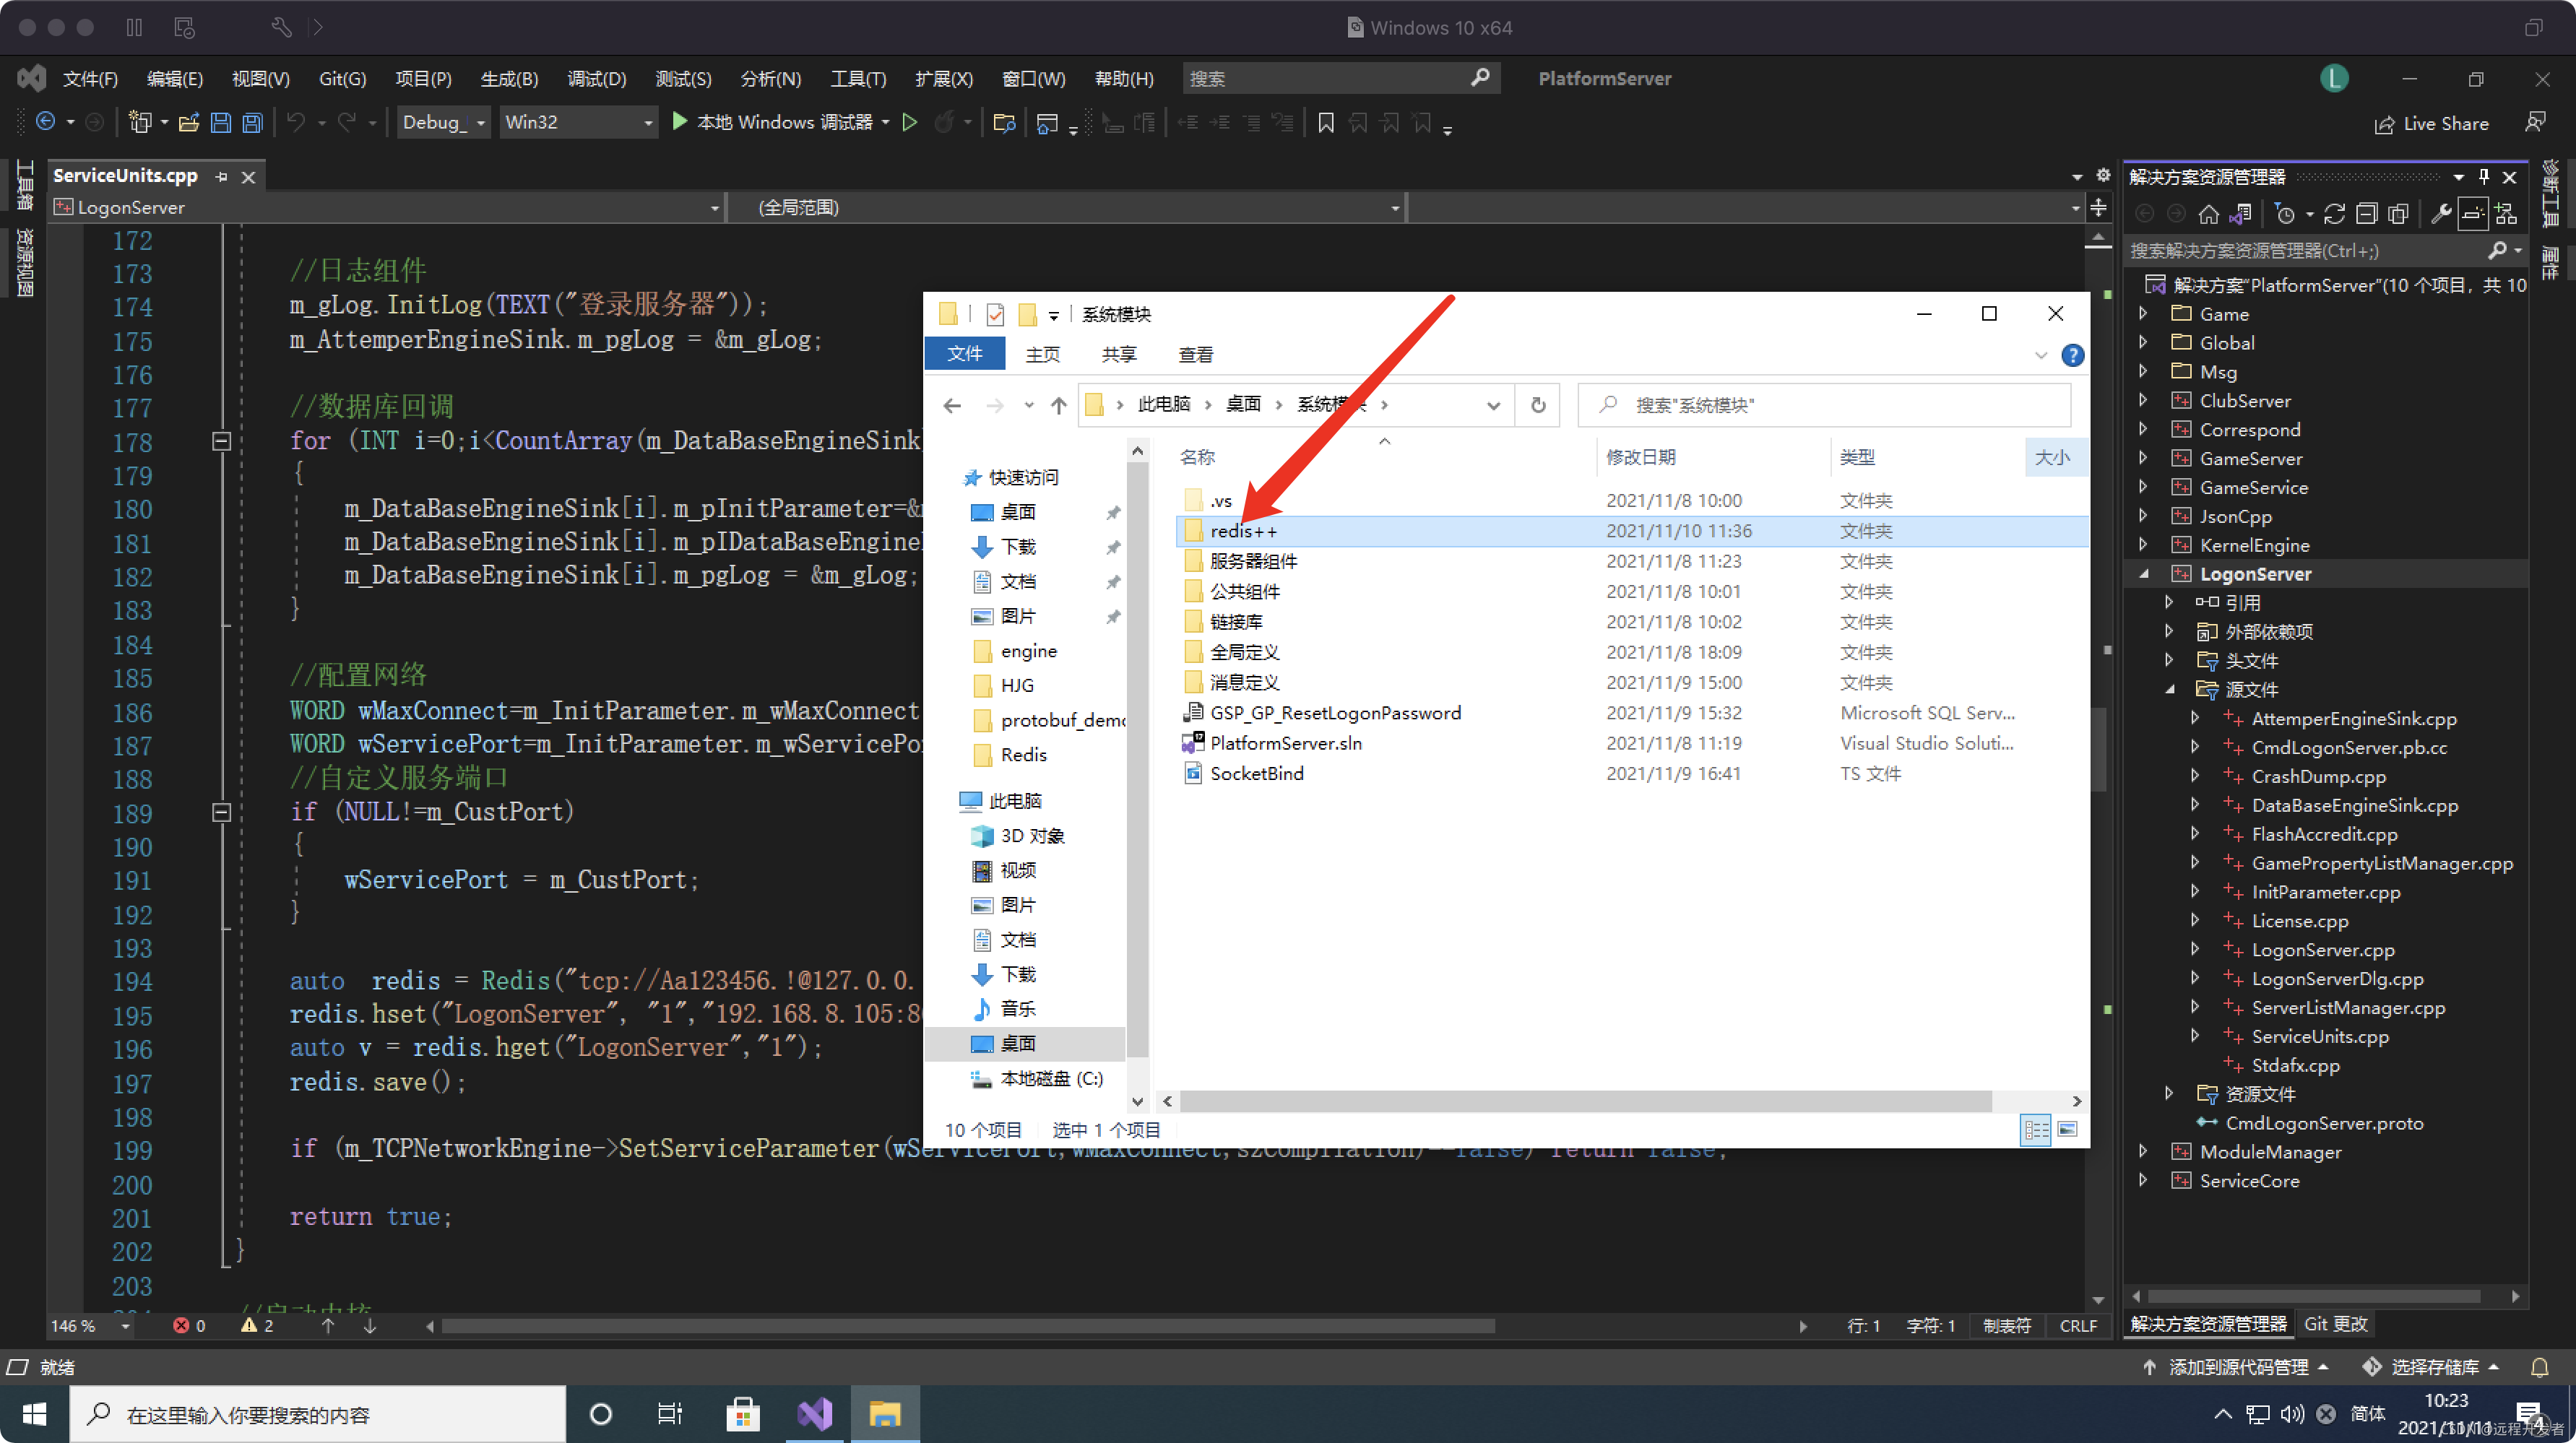Viewport: 2576px width, 1443px height.
Task: Expand the GameServer project node
Action: pyautogui.click(x=2143, y=458)
